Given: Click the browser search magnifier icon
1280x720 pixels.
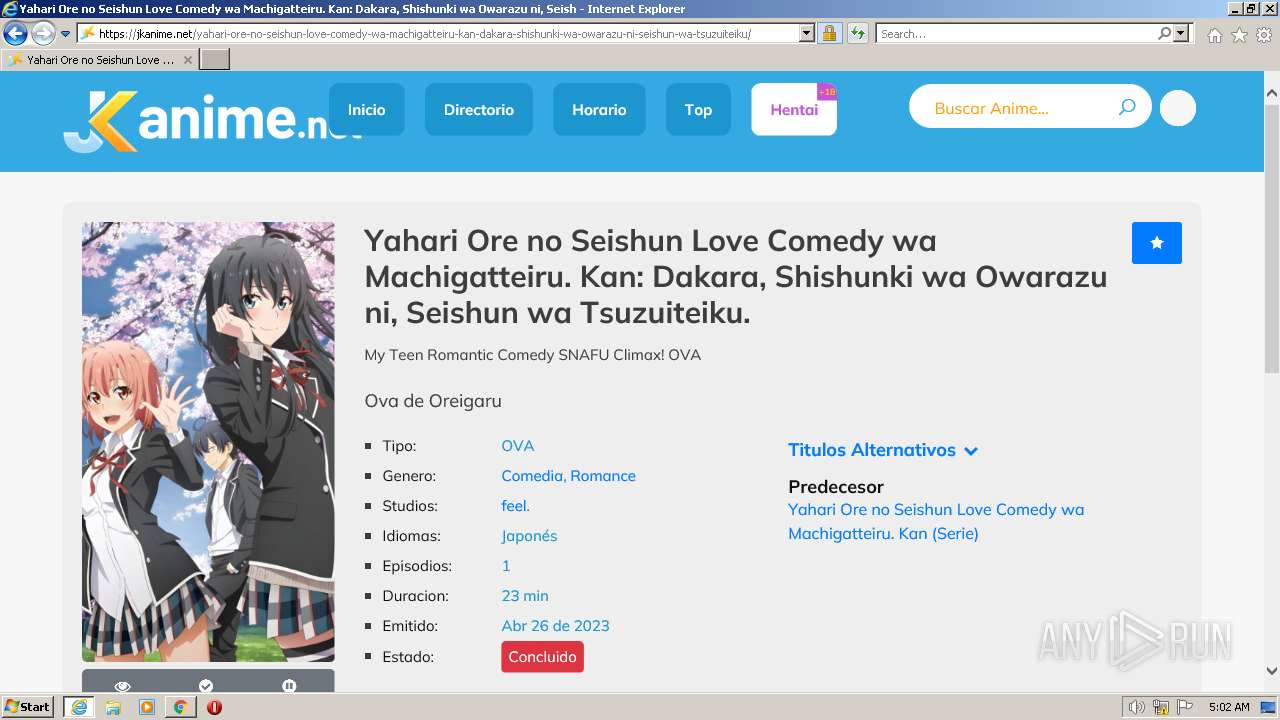Looking at the screenshot, I should tap(1164, 33).
